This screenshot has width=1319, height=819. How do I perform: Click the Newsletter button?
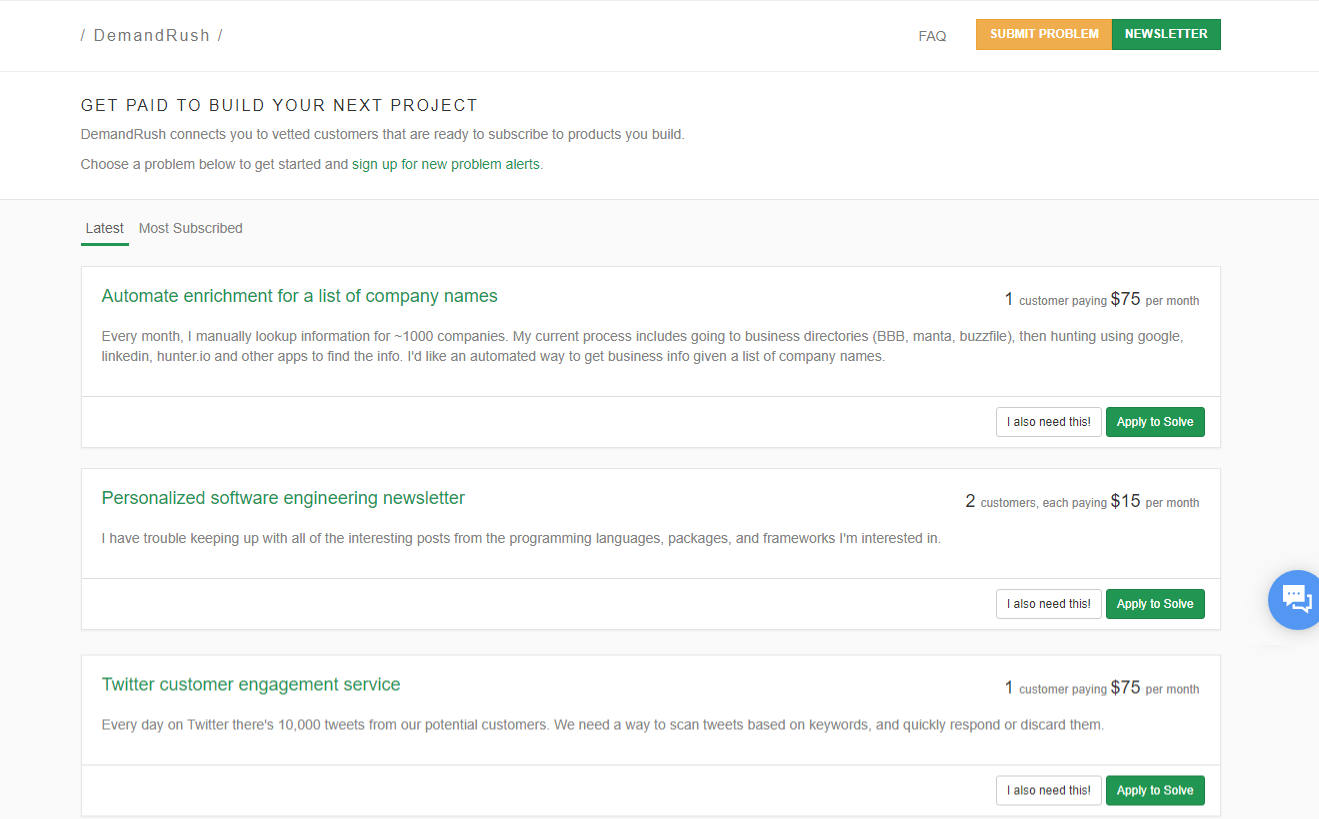(1166, 34)
